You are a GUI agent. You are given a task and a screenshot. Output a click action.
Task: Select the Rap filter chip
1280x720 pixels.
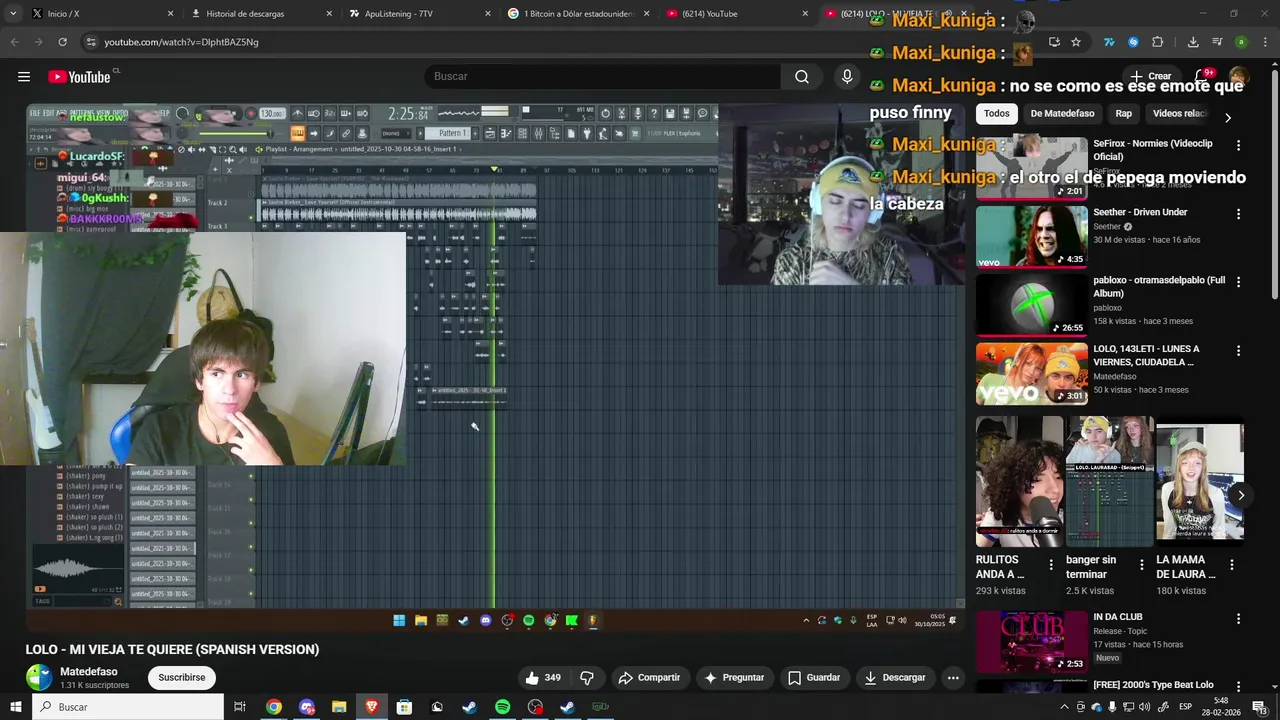(1124, 114)
